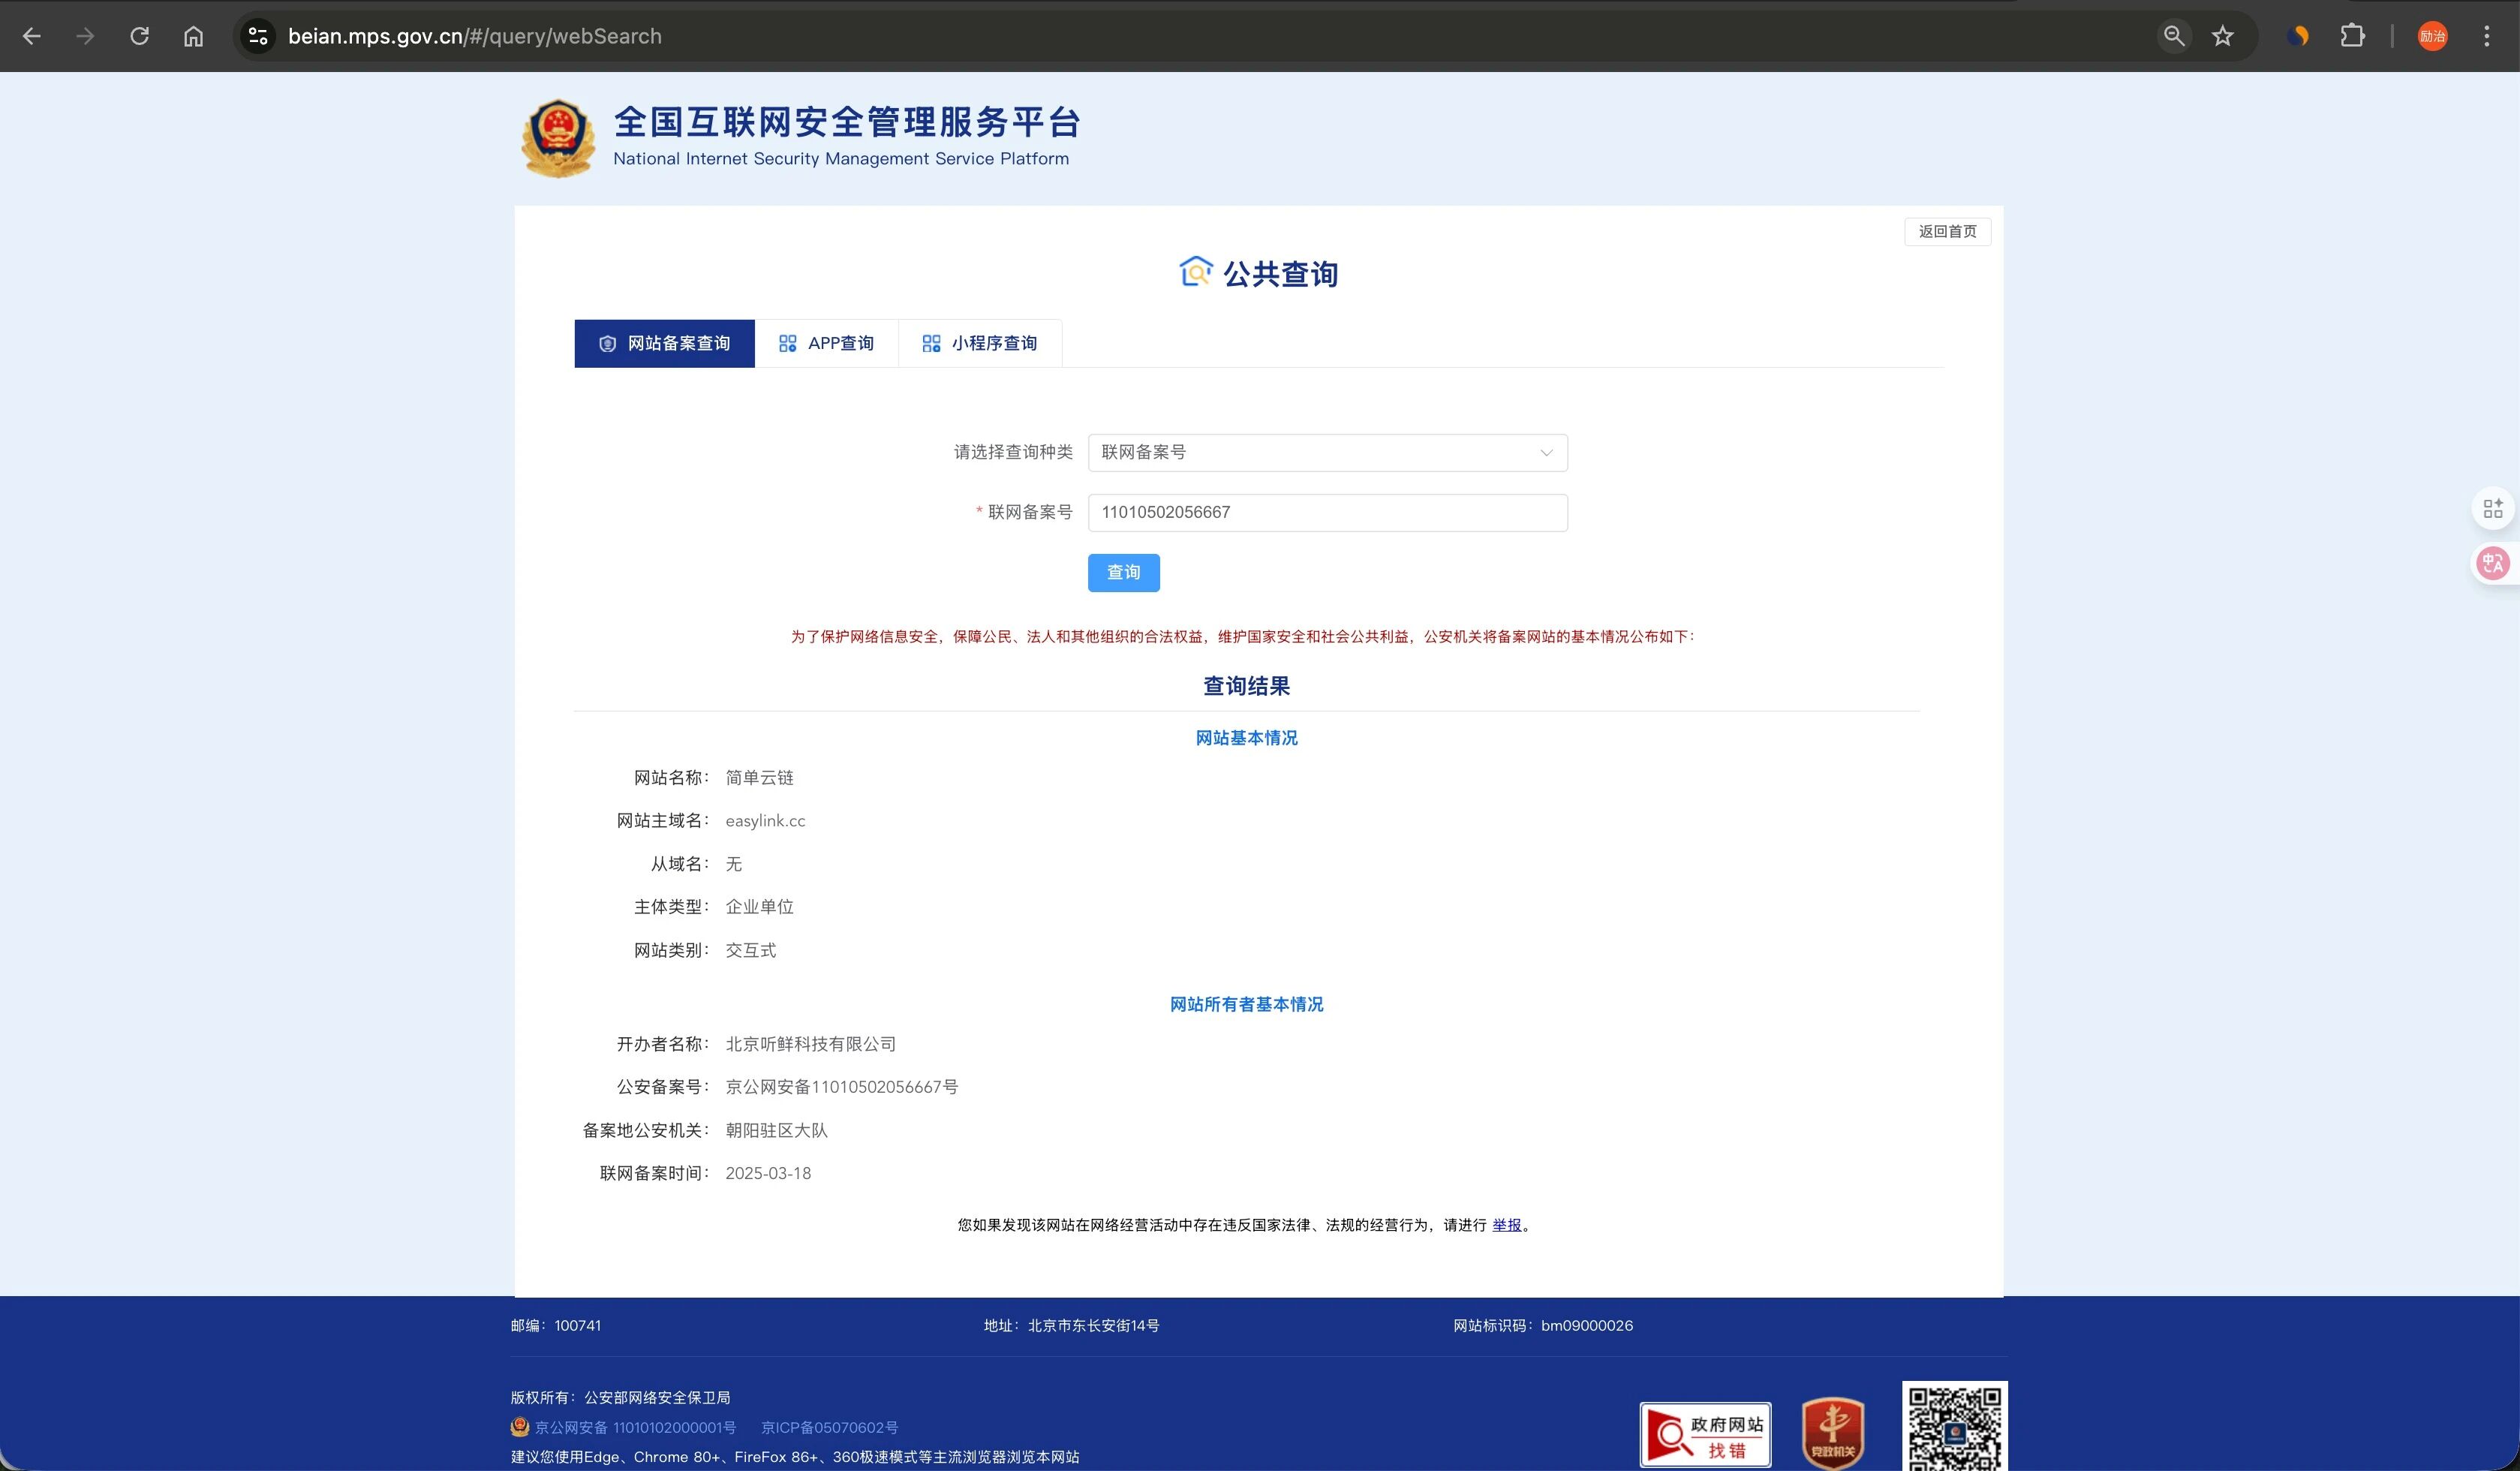Click the browser back arrow
This screenshot has height=1471, width=2520.
click(x=32, y=36)
